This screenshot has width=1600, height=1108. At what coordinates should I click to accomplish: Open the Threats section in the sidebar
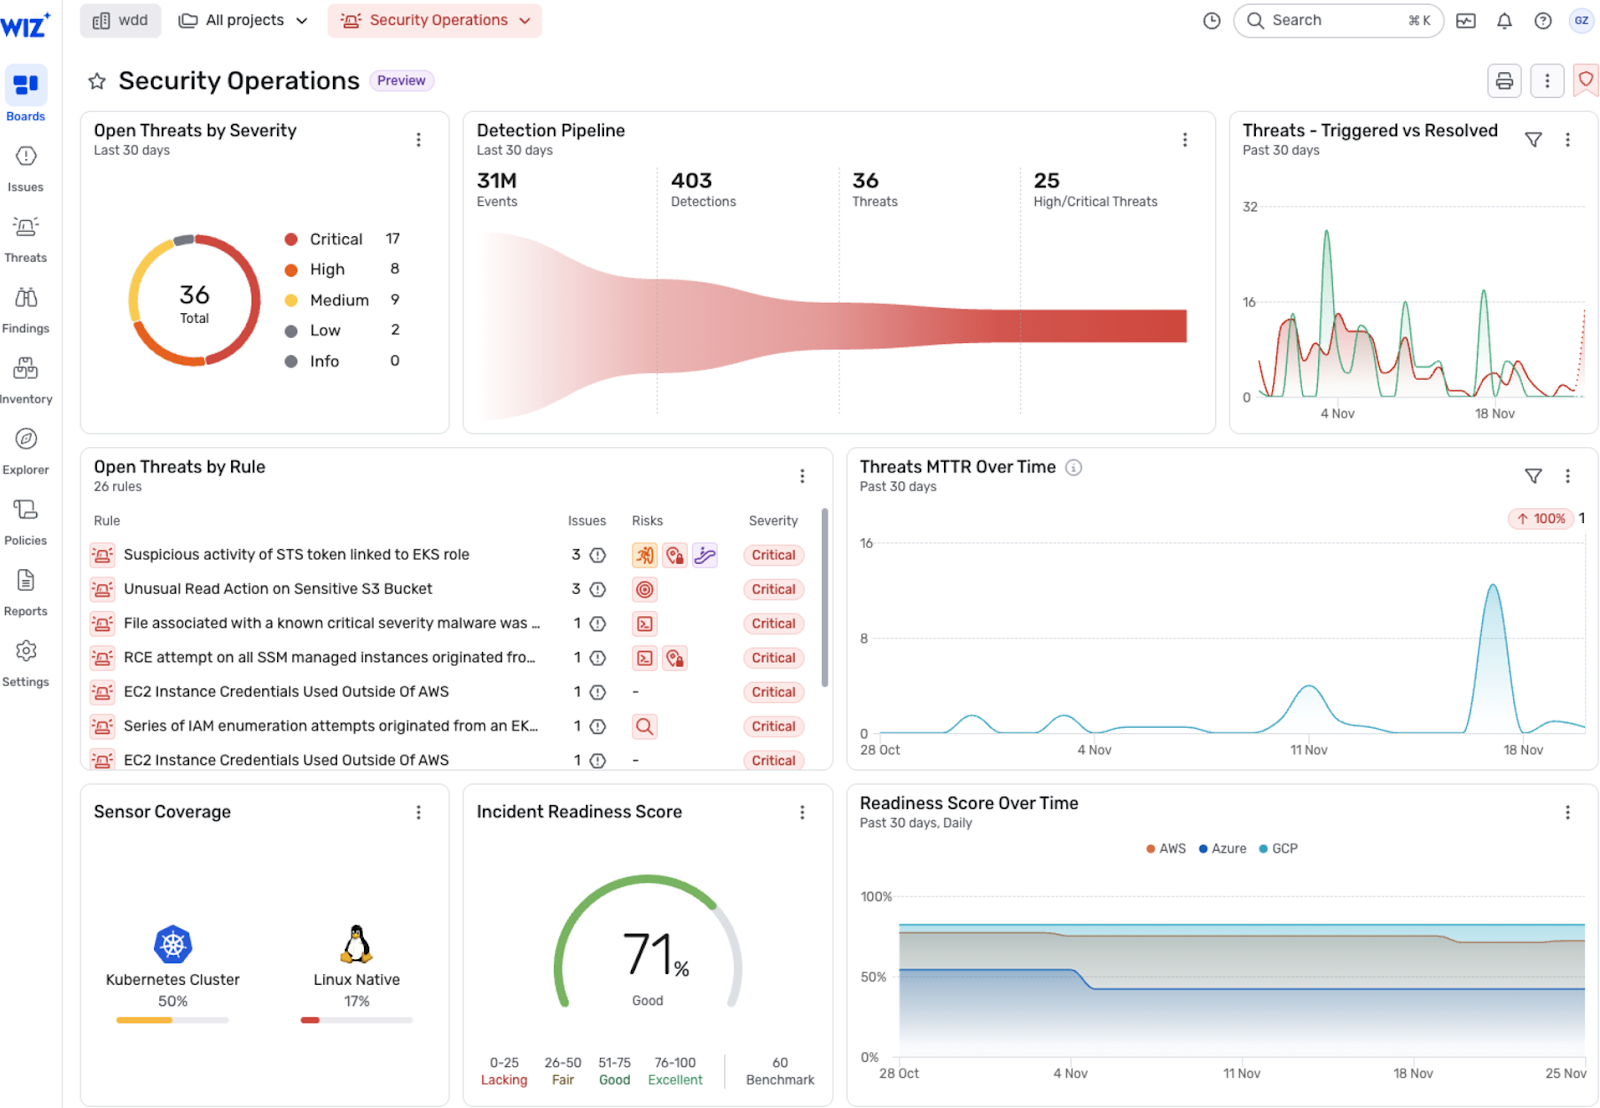25,238
